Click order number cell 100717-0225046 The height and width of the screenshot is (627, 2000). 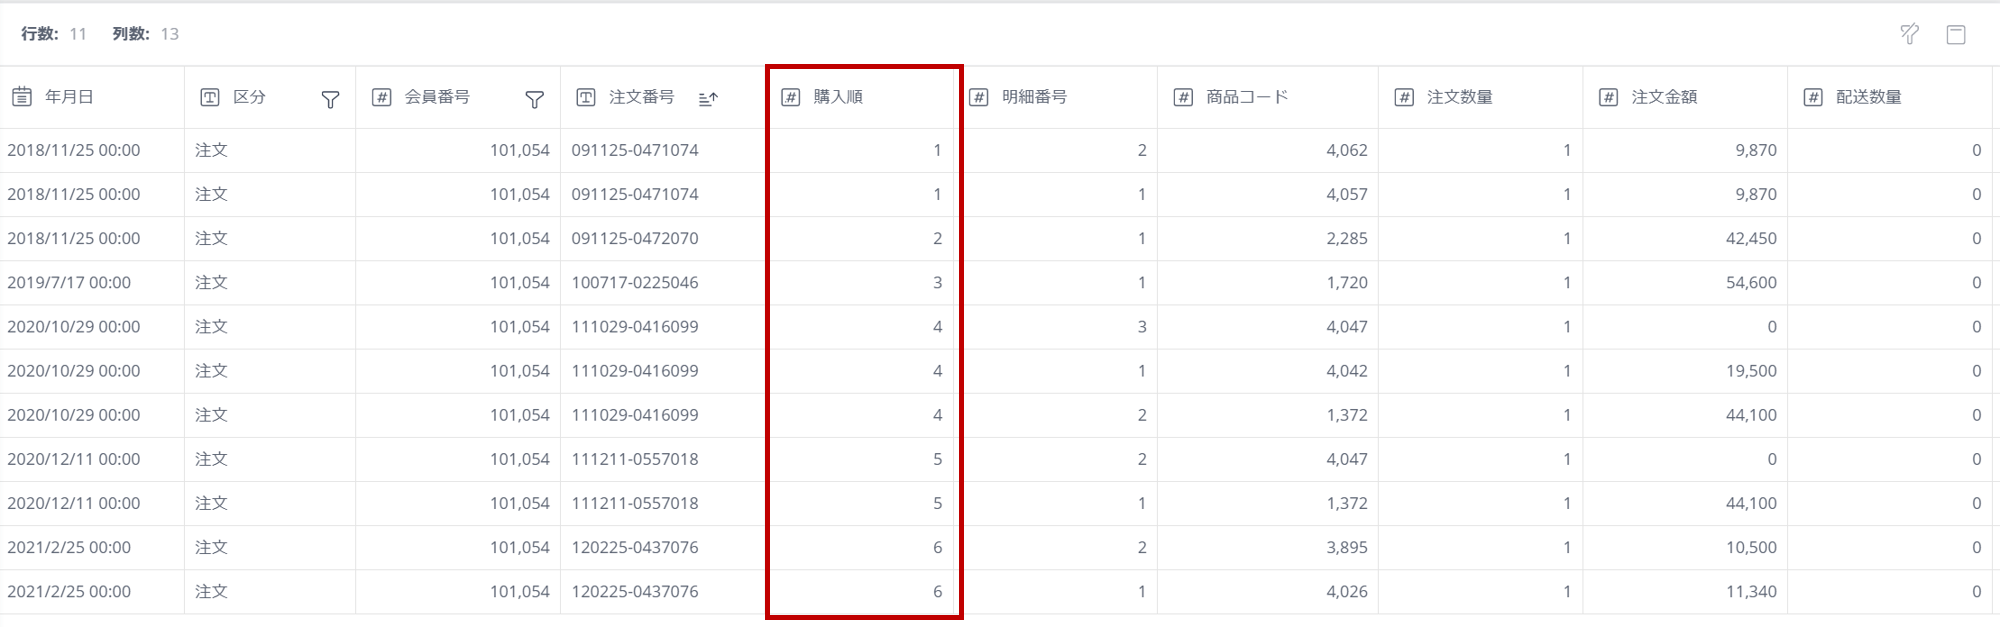coord(635,283)
